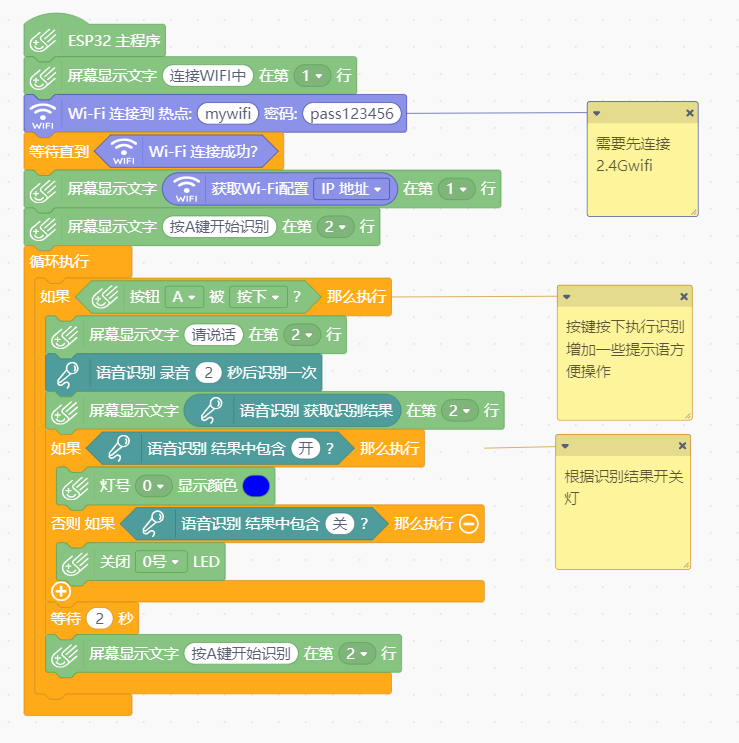Collapse the 按键按下执行识别 comment

[x=567, y=297]
